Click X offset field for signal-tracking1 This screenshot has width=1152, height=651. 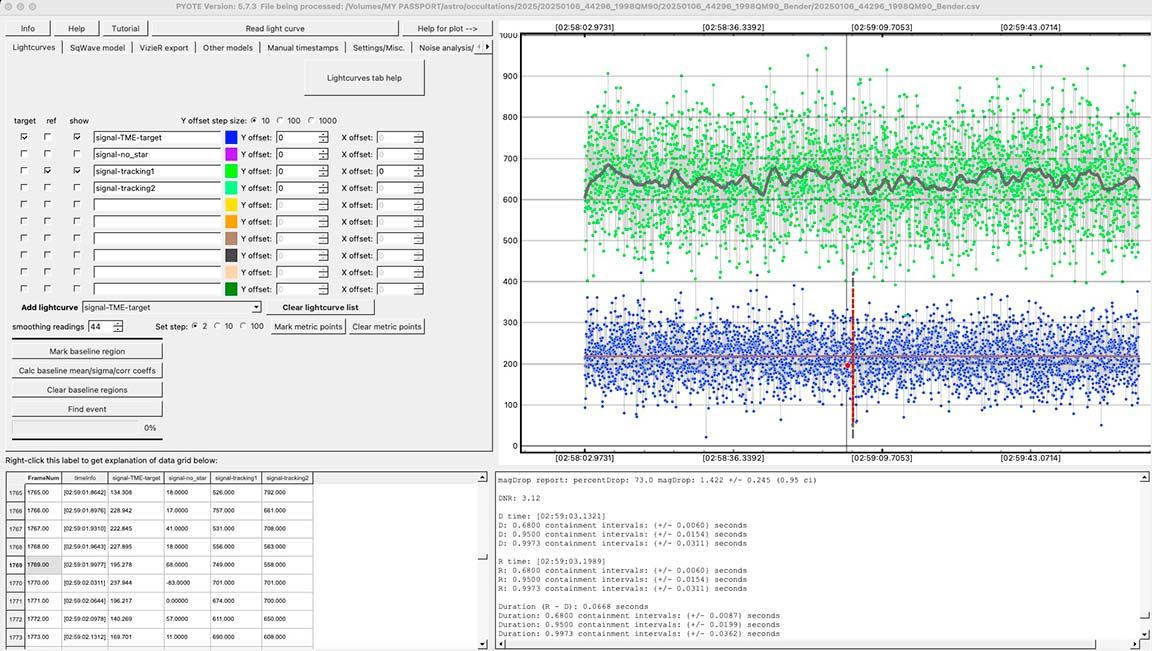click(x=395, y=171)
